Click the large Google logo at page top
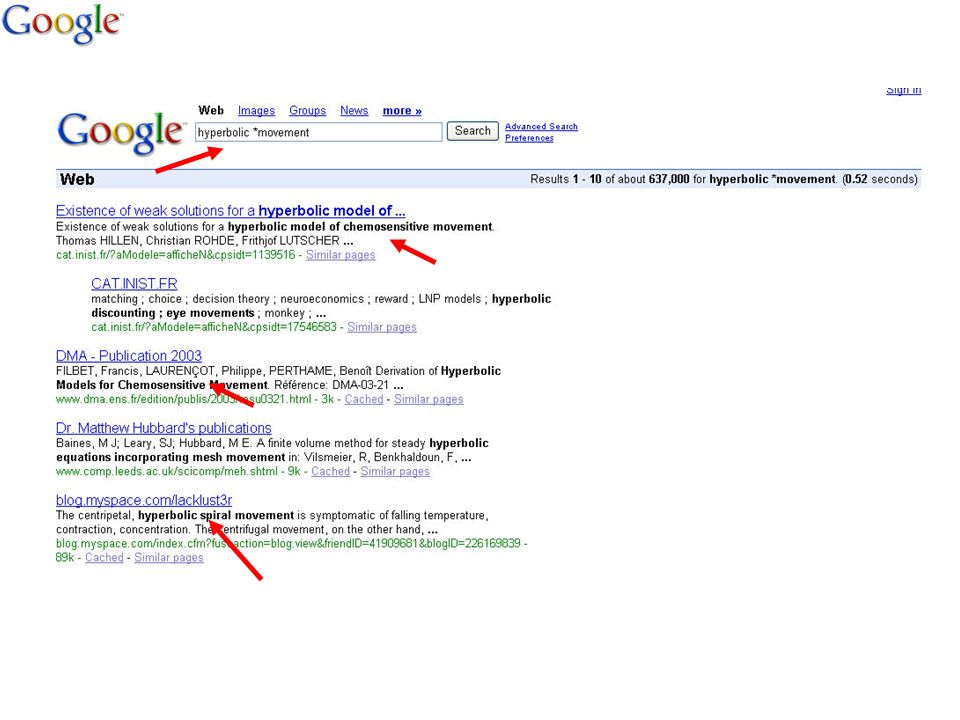 (62, 24)
